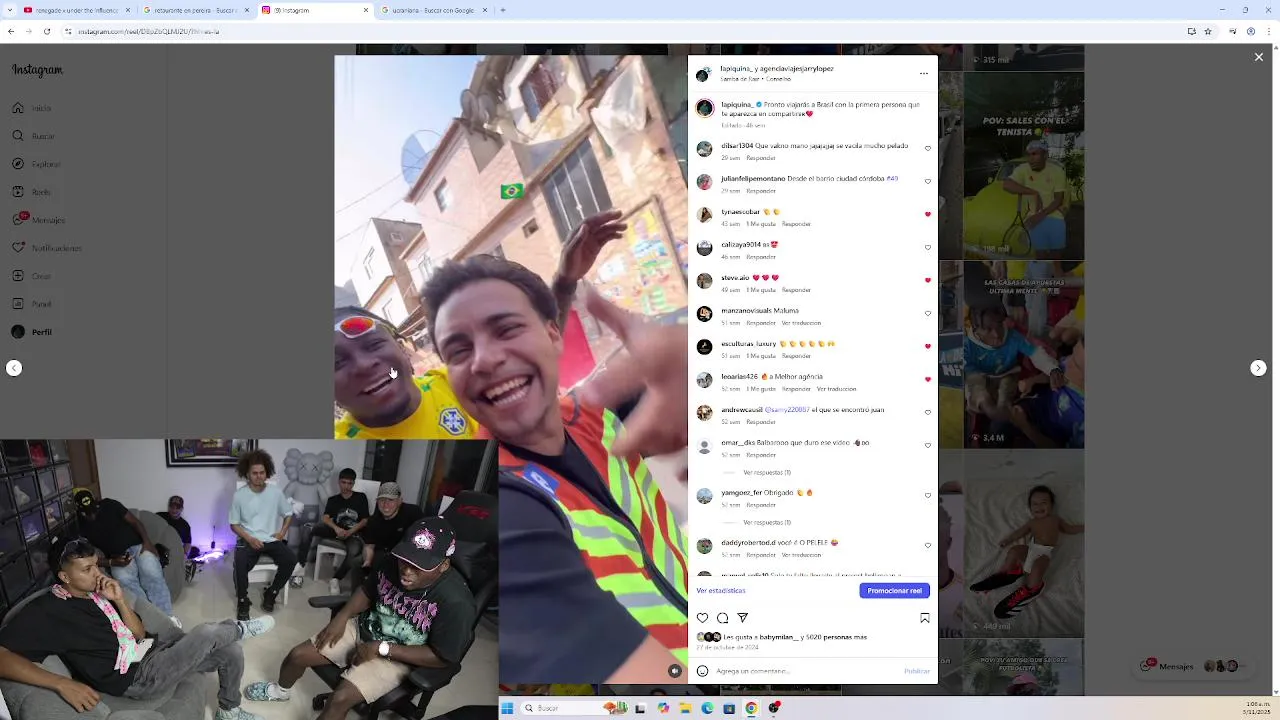Unlike the comment by steve.aio
The width and height of the screenshot is (1280, 720).
click(928, 281)
